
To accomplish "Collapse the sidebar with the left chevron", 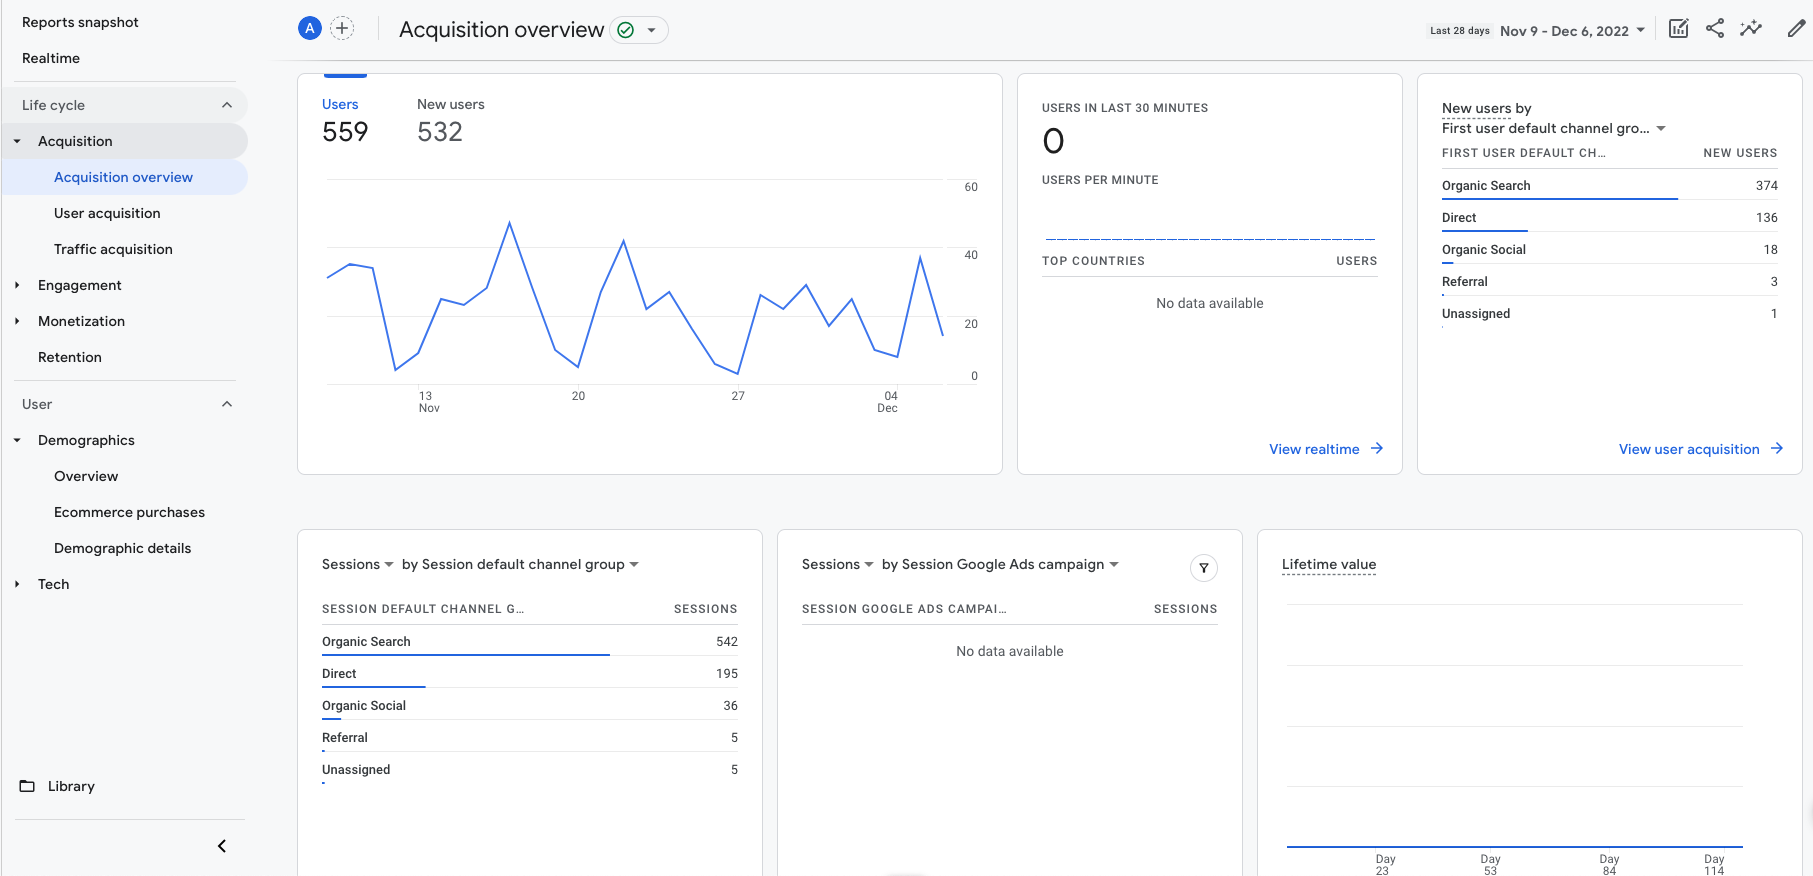I will [x=222, y=846].
